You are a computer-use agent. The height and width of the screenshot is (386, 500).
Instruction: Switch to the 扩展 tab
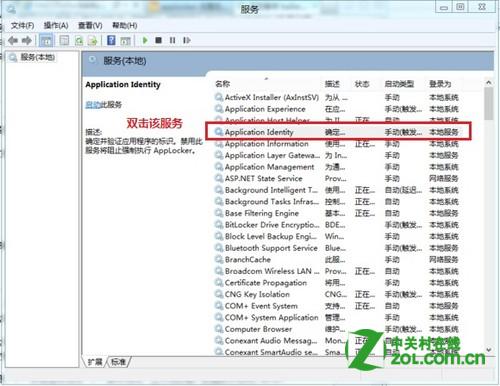(95, 362)
